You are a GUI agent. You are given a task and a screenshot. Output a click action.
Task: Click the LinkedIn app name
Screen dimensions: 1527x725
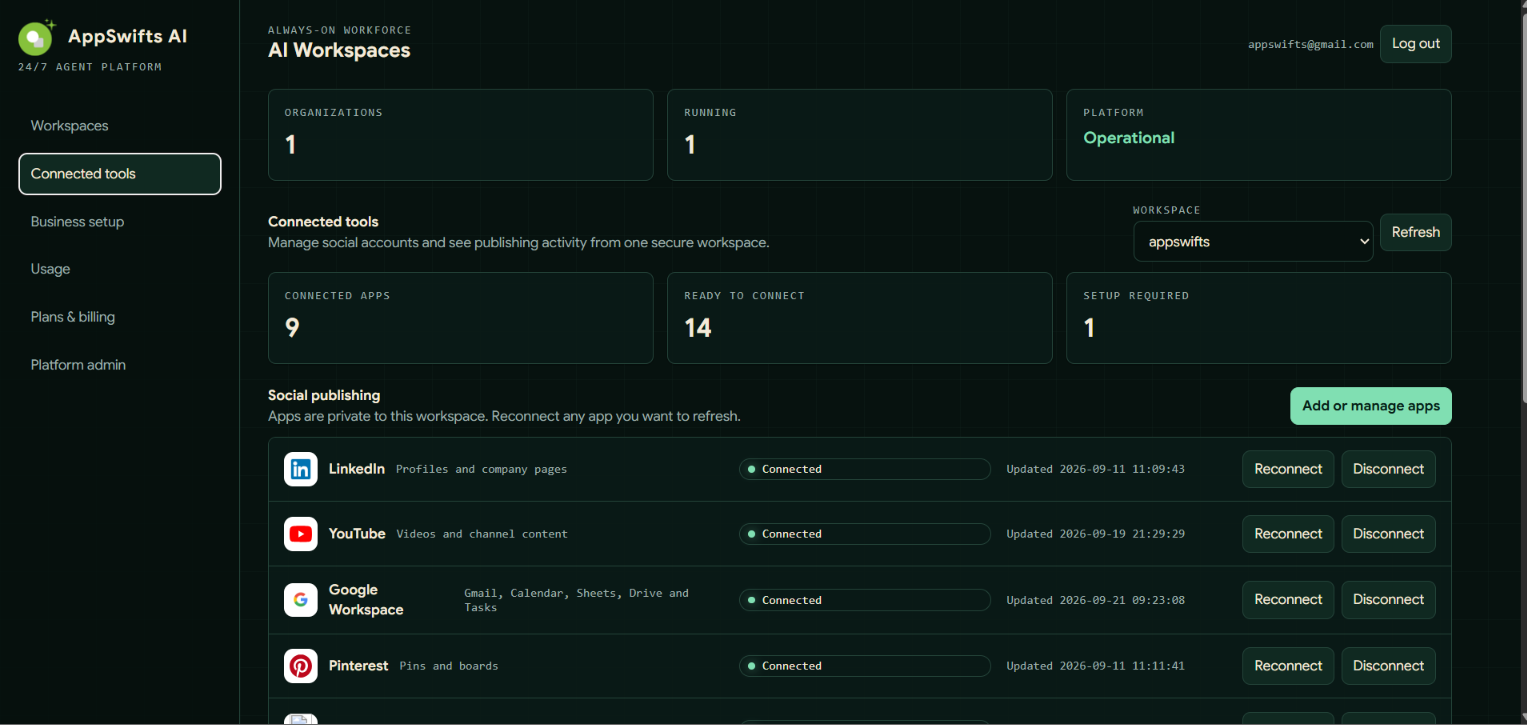(357, 469)
